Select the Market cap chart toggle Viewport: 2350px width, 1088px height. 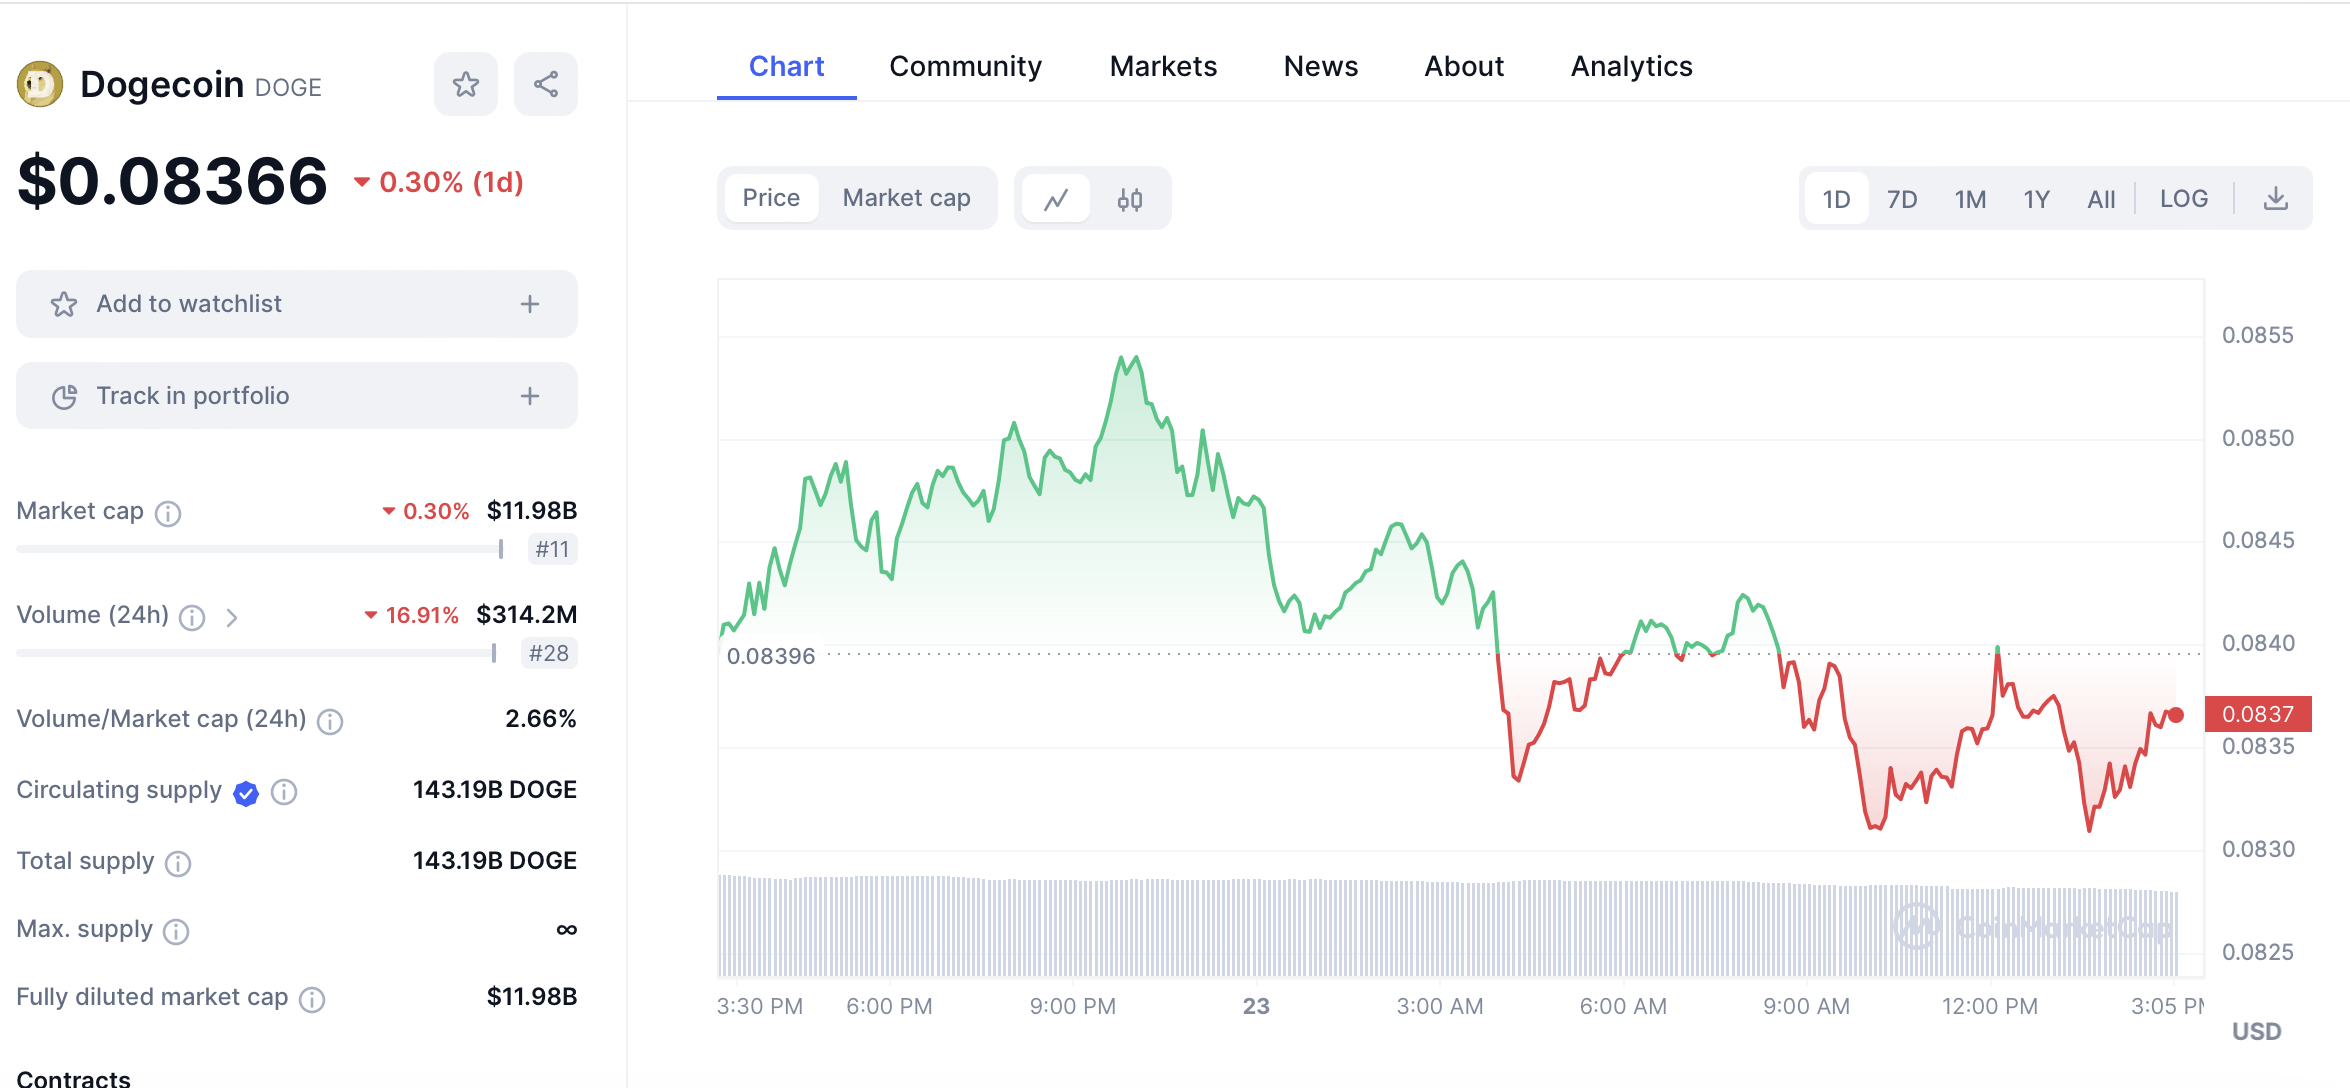906,198
